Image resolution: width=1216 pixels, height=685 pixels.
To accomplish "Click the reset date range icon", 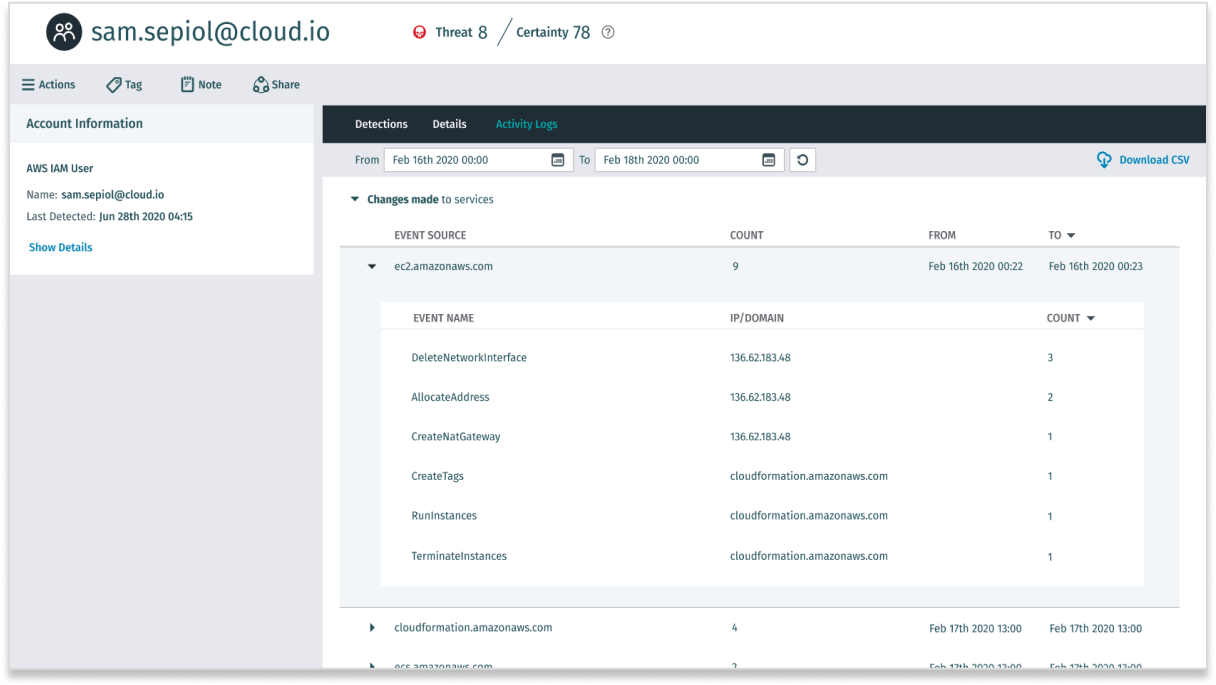I will click(x=802, y=159).
